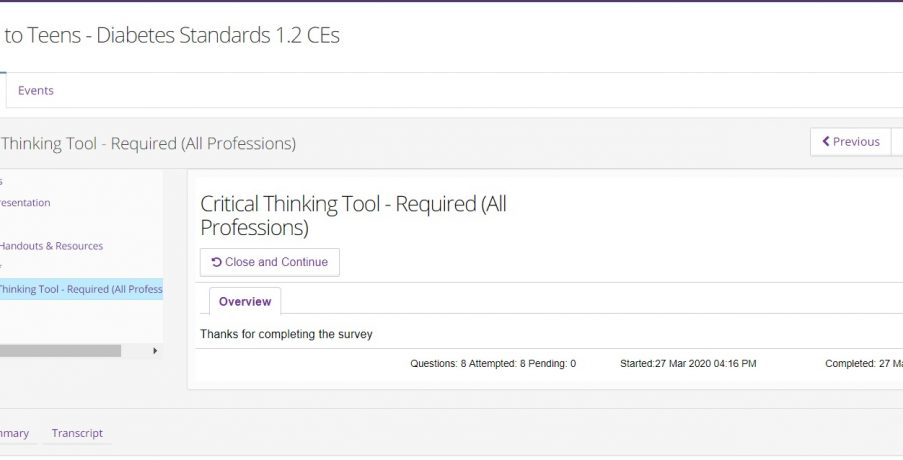The width and height of the screenshot is (903, 460).
Task: Open Handouts & Resources in the sidebar
Action: pos(51,246)
